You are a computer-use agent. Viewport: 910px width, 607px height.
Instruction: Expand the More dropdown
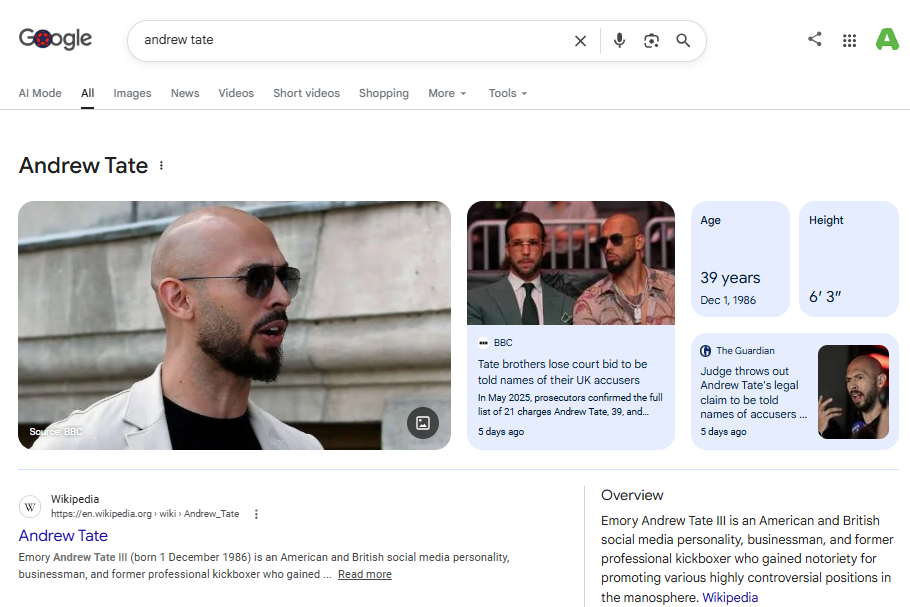coord(447,93)
